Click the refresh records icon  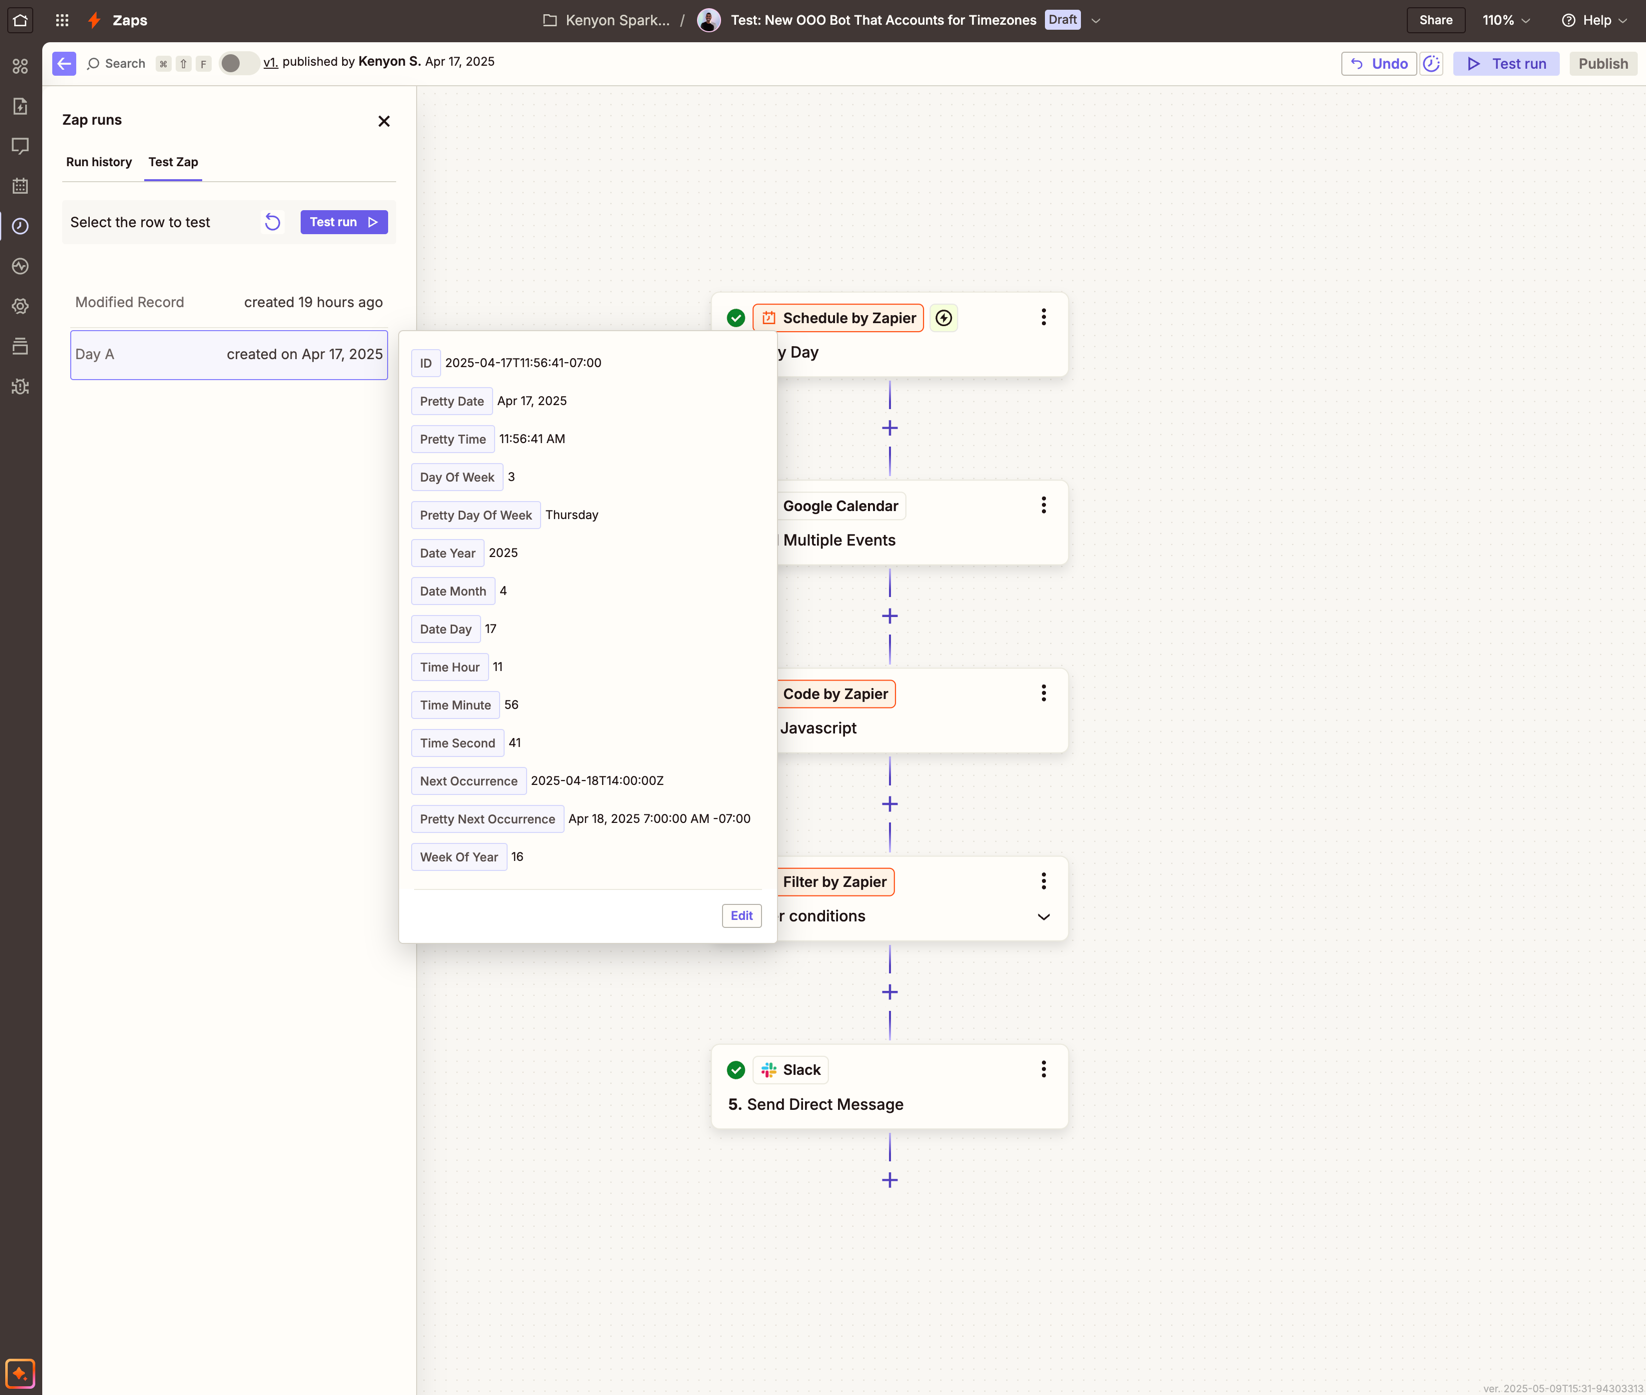click(x=272, y=222)
